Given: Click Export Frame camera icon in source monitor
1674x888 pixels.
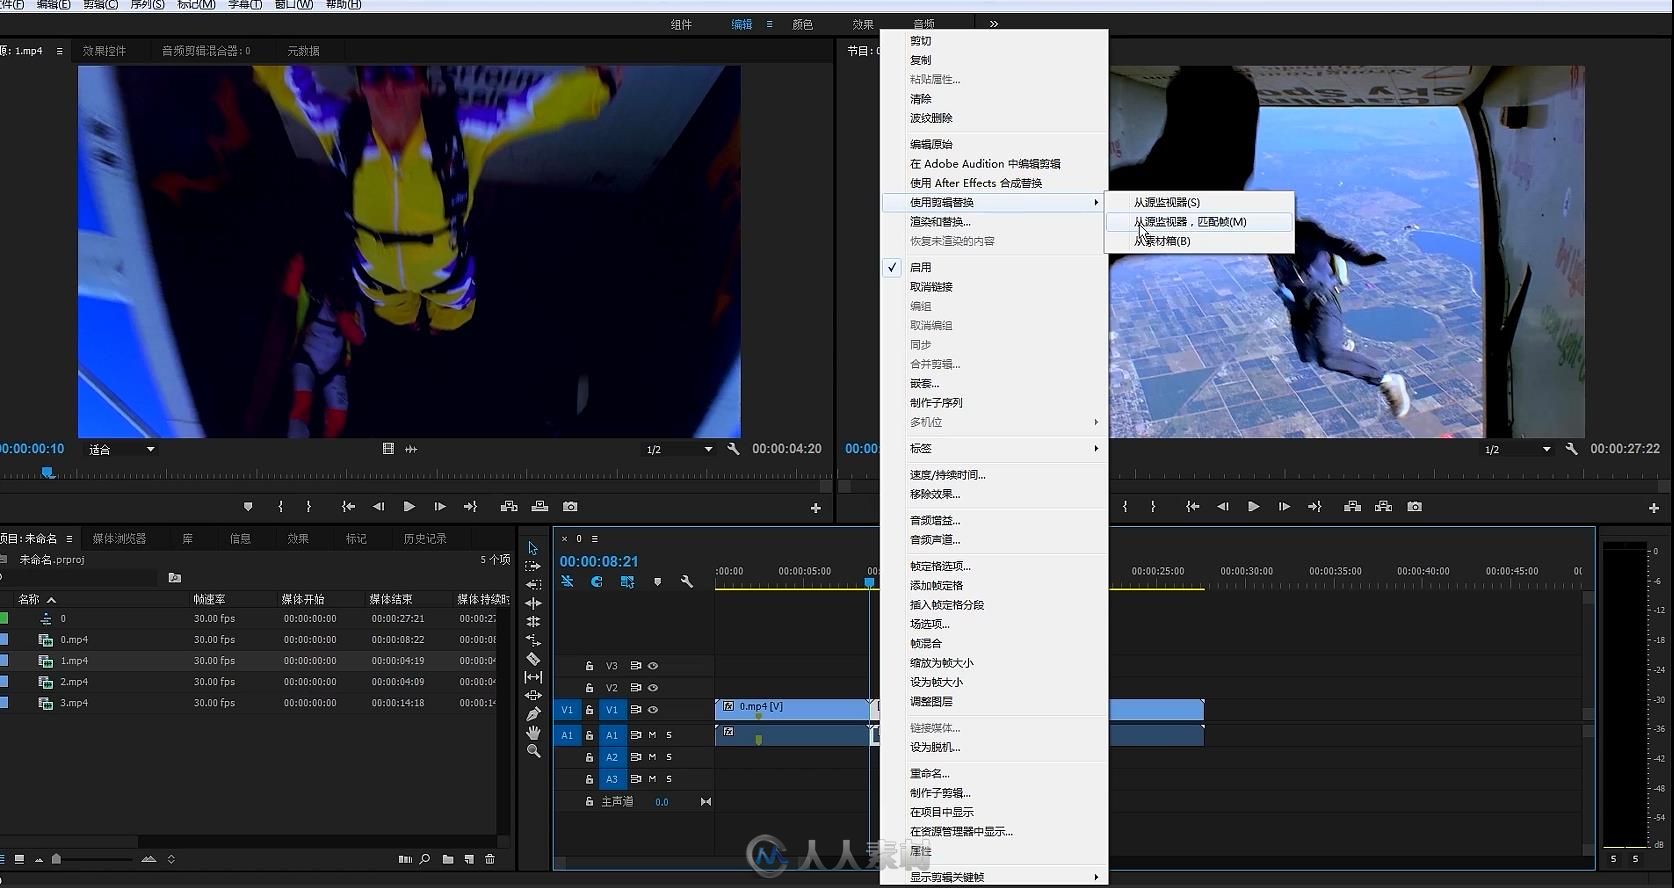Looking at the screenshot, I should point(570,507).
